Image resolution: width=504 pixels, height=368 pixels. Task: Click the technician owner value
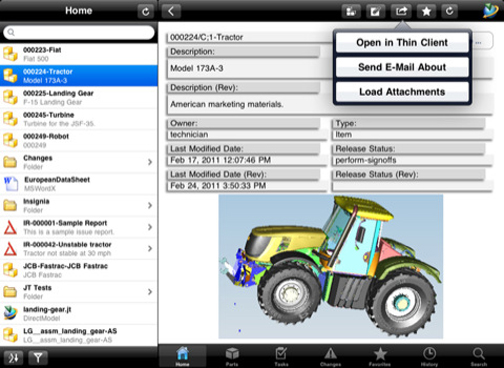(189, 134)
